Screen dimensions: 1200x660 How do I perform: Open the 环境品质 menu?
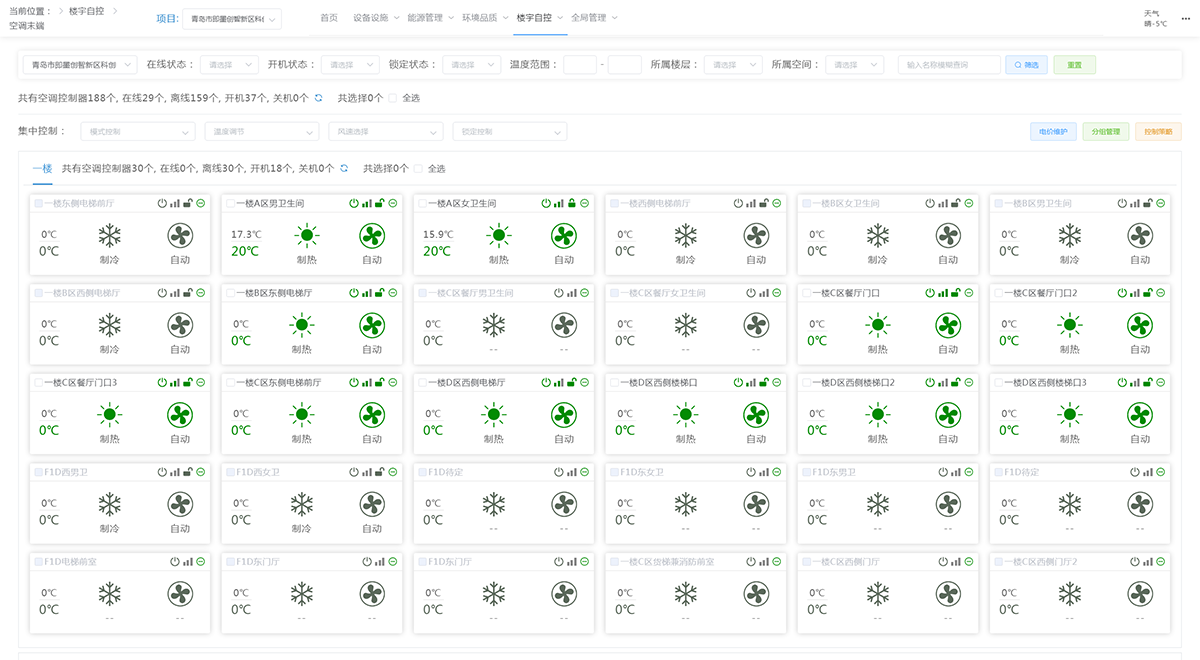click(x=484, y=18)
